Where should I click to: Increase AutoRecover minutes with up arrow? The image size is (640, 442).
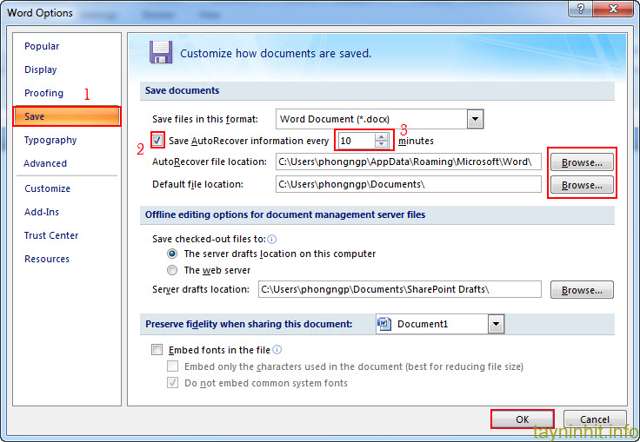click(381, 137)
